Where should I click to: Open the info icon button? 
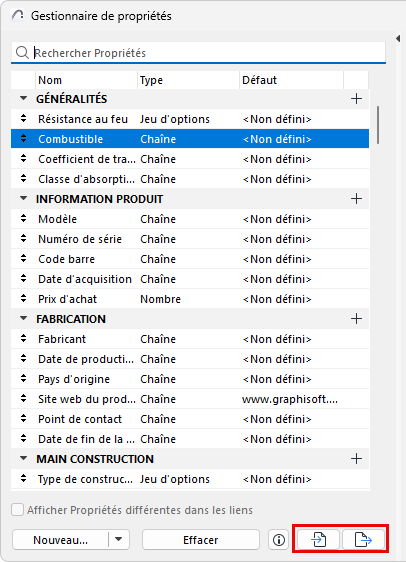pos(279,540)
